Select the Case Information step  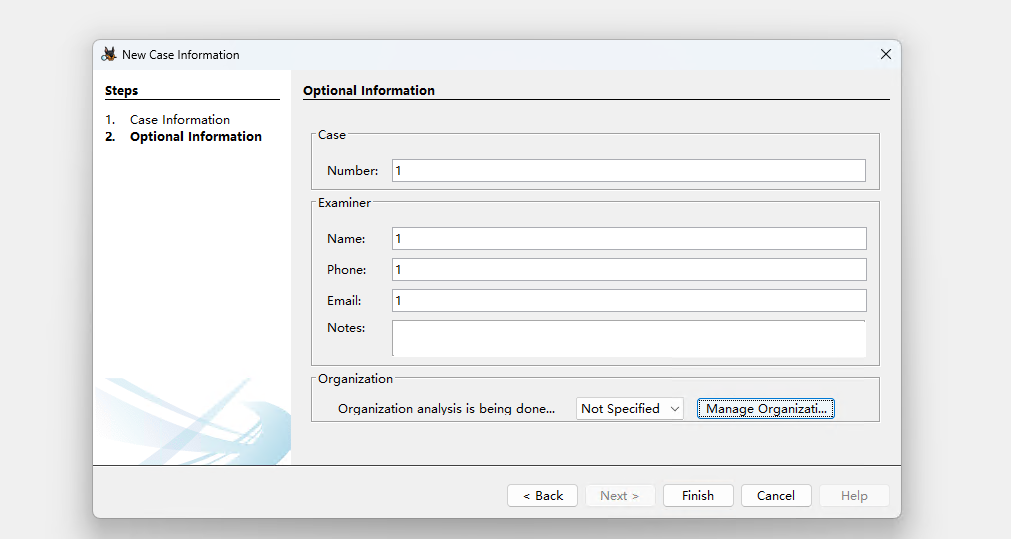(x=179, y=120)
